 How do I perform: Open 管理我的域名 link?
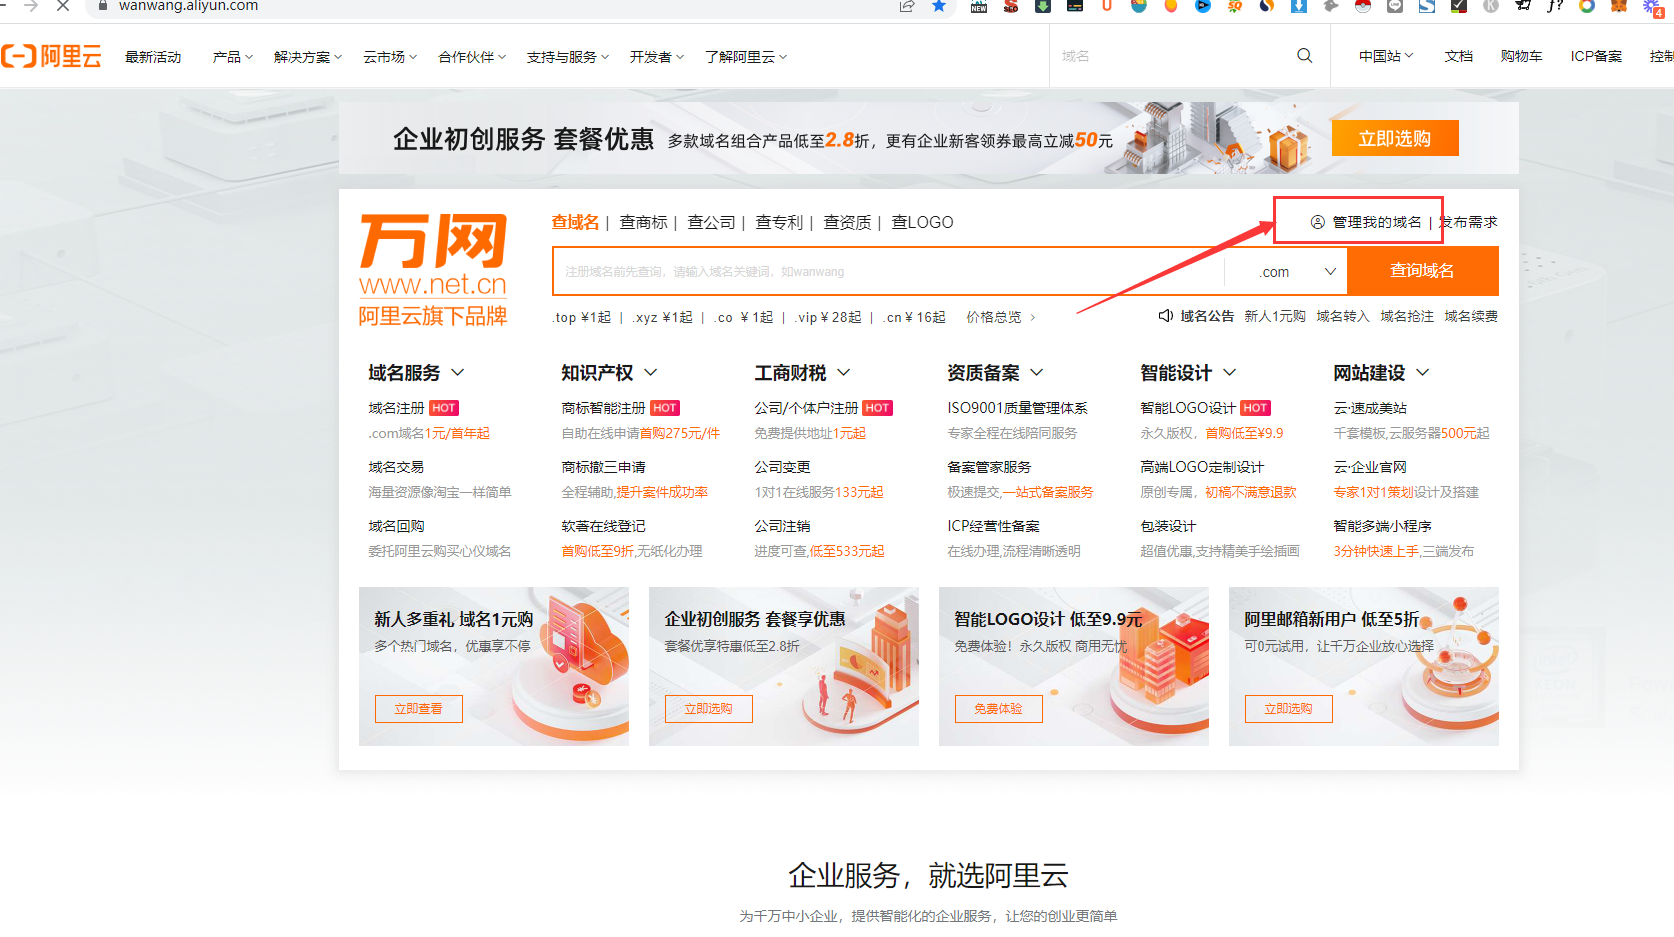(x=1376, y=222)
